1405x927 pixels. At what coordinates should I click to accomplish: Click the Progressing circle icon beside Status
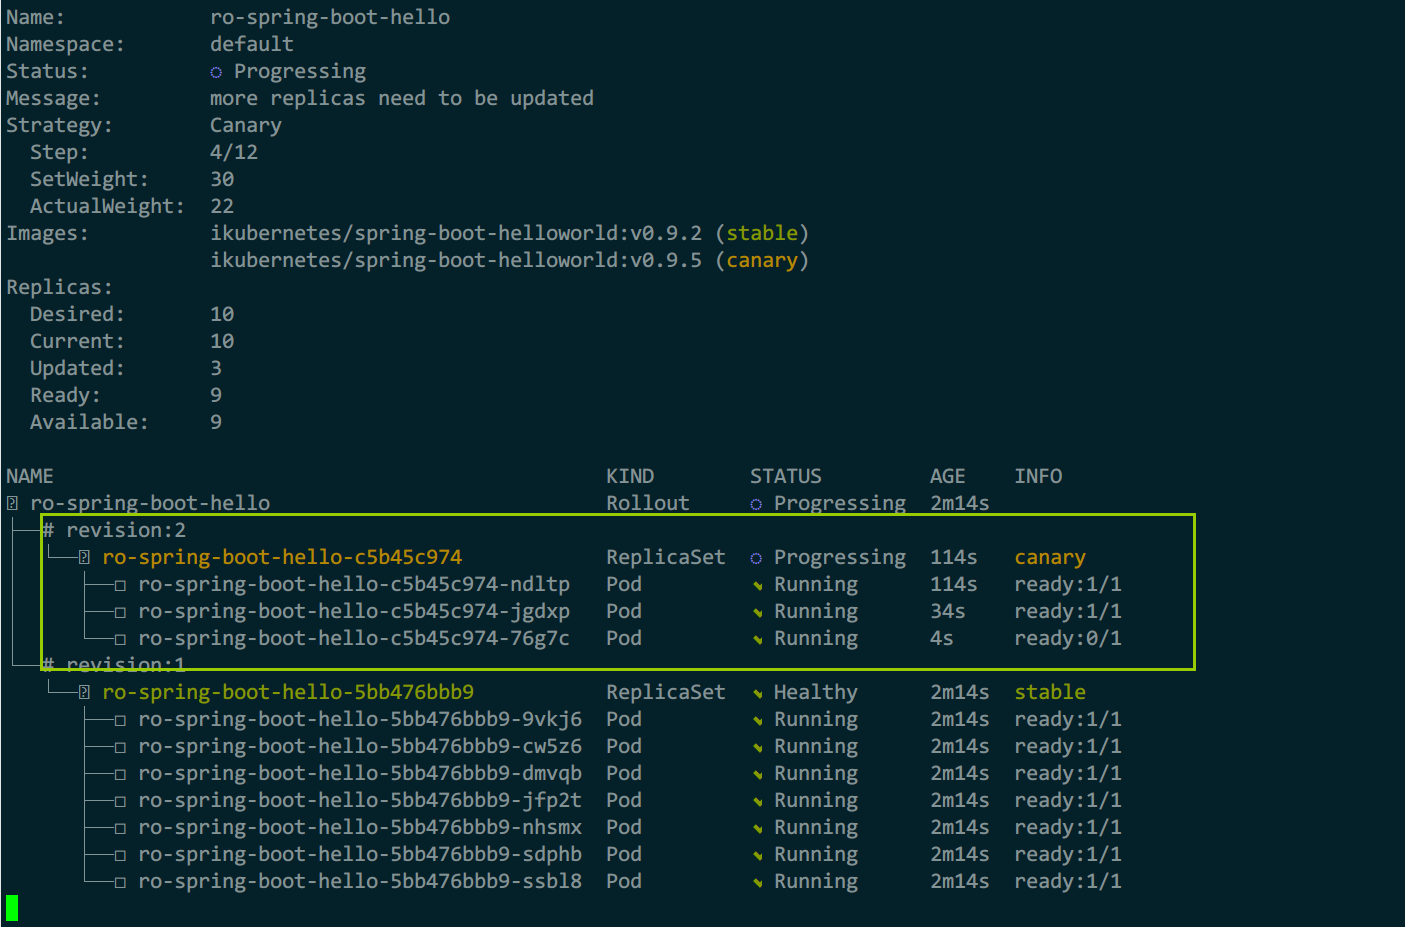click(216, 72)
